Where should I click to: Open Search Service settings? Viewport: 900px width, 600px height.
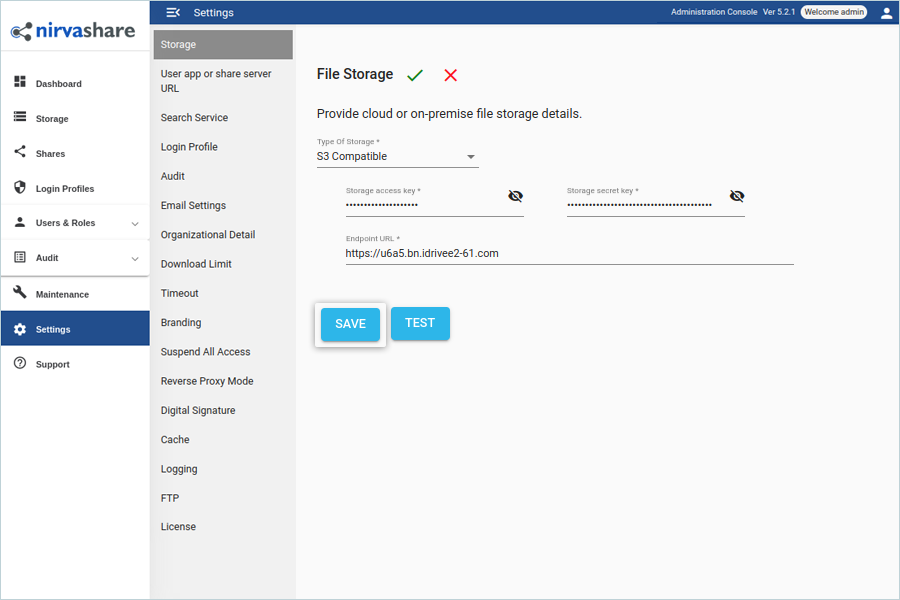coord(194,118)
